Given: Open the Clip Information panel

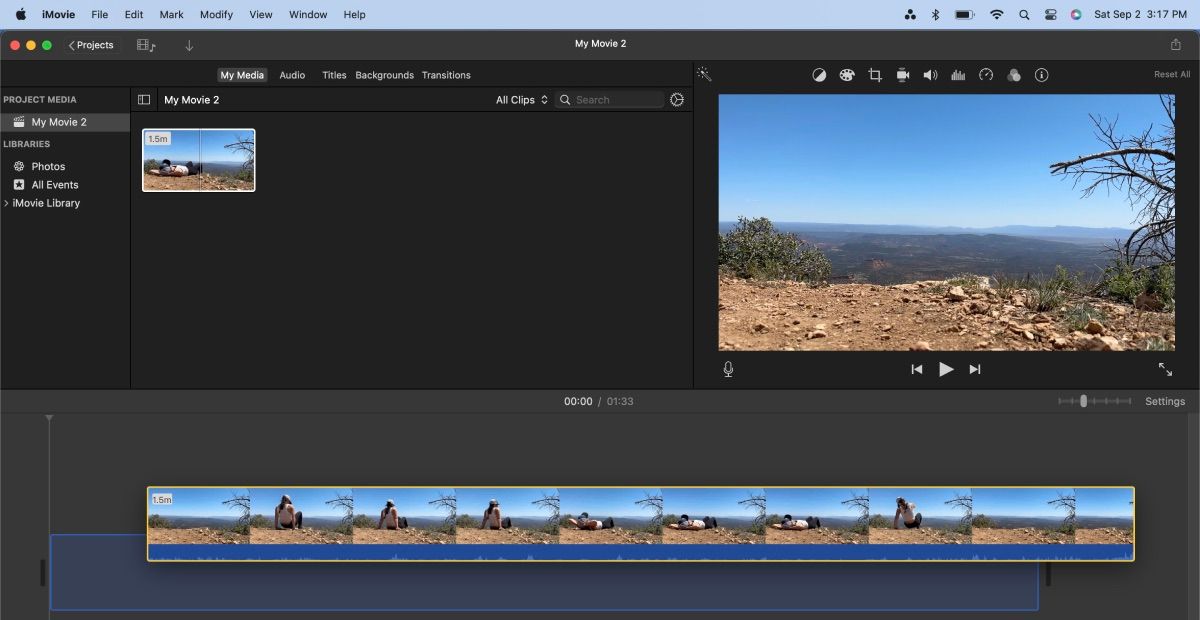Looking at the screenshot, I should coord(1041,74).
